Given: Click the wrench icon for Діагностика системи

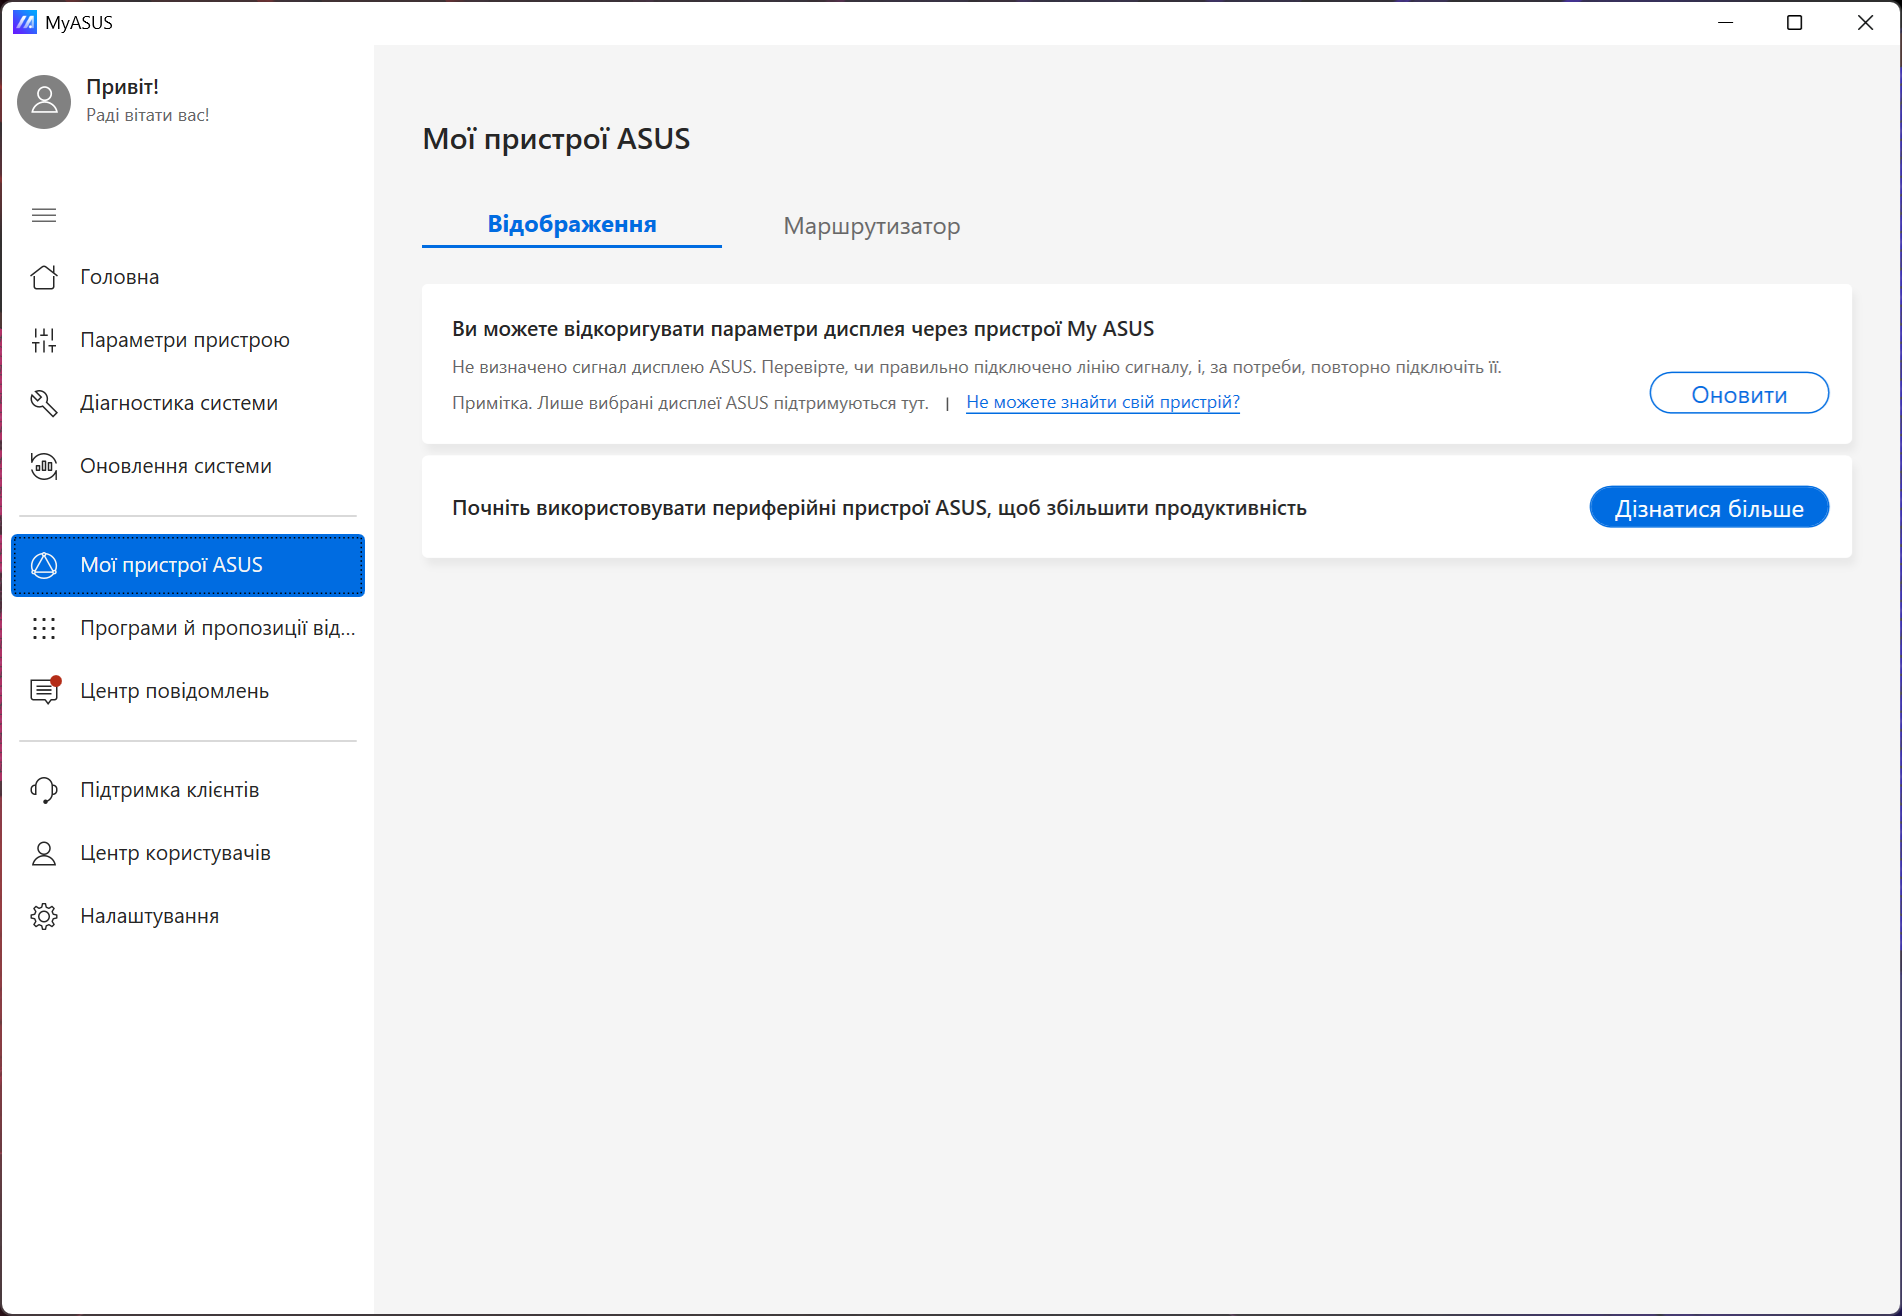Looking at the screenshot, I should [x=44, y=403].
